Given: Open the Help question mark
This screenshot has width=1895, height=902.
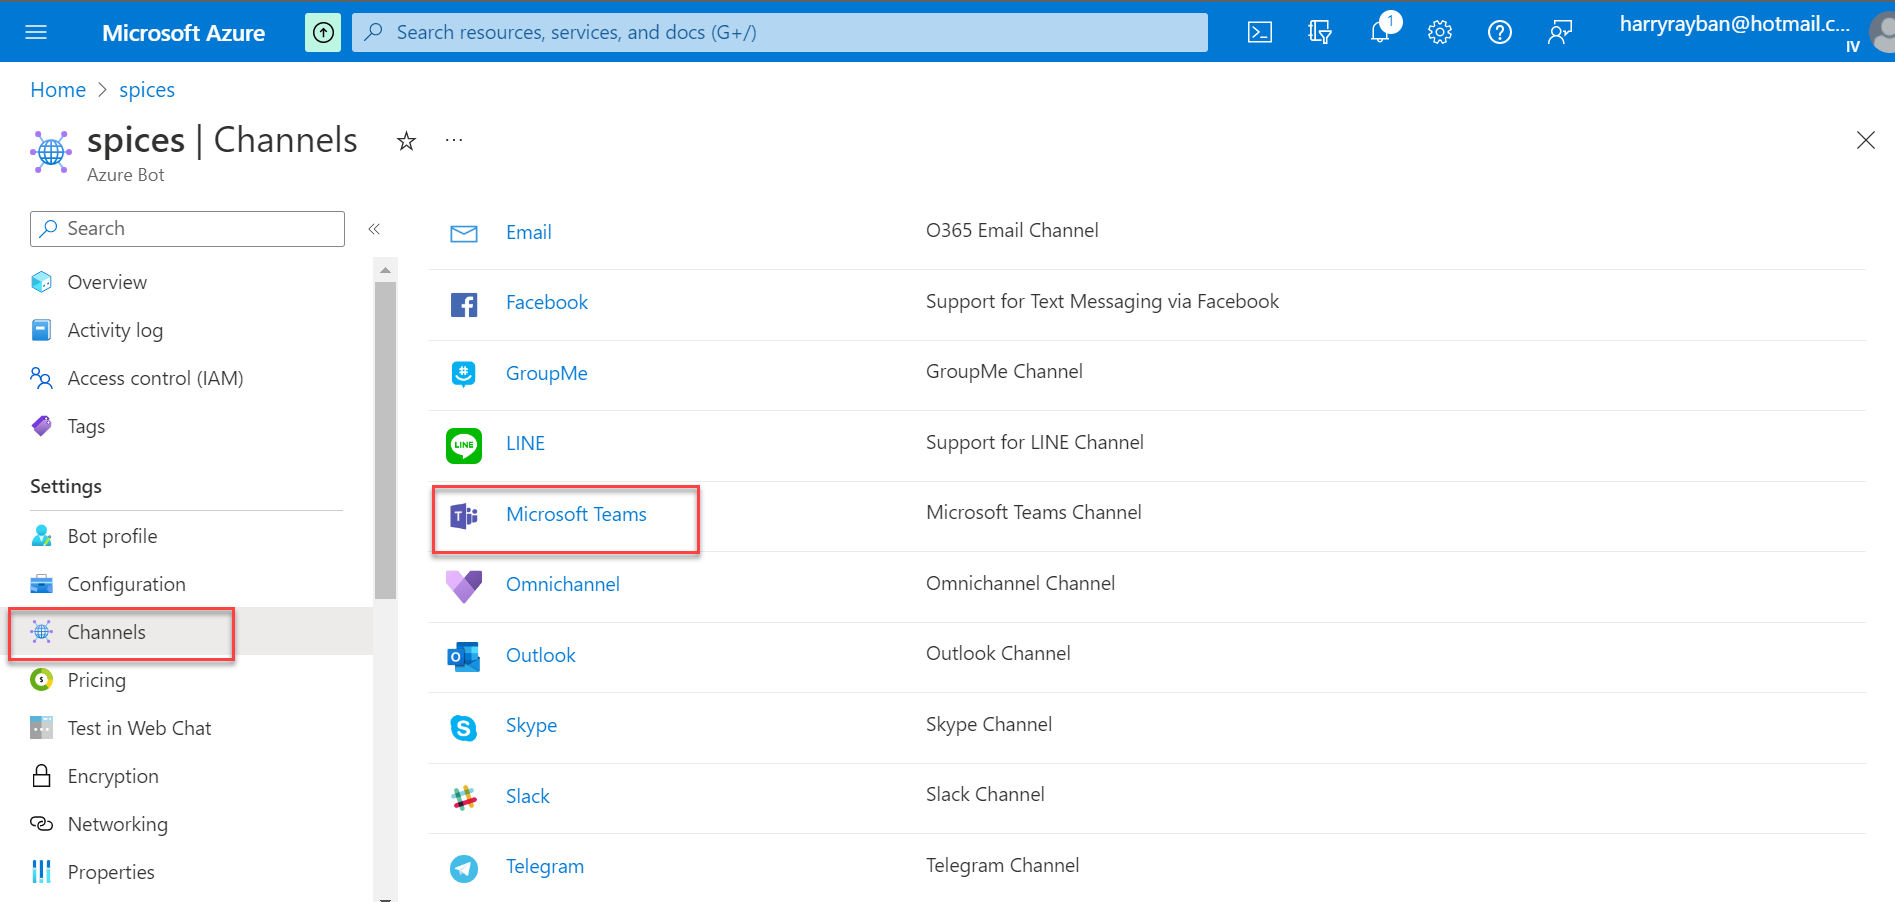Looking at the screenshot, I should point(1500,32).
